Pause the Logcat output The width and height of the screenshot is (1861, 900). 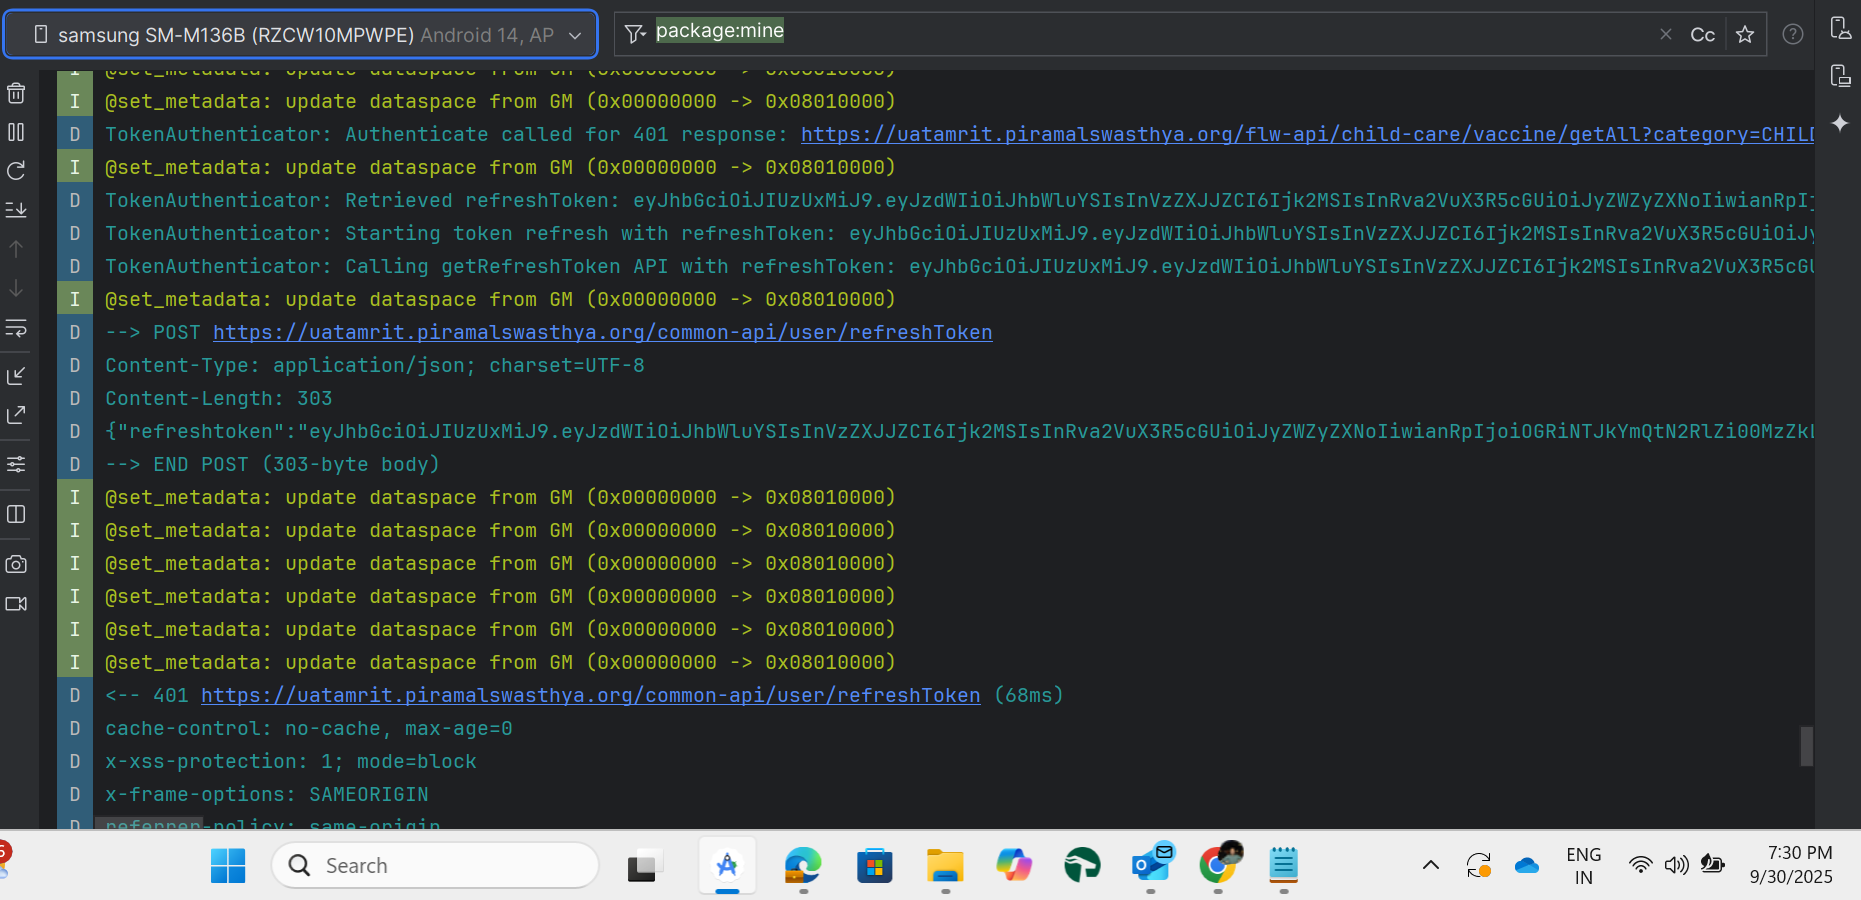(x=16, y=132)
